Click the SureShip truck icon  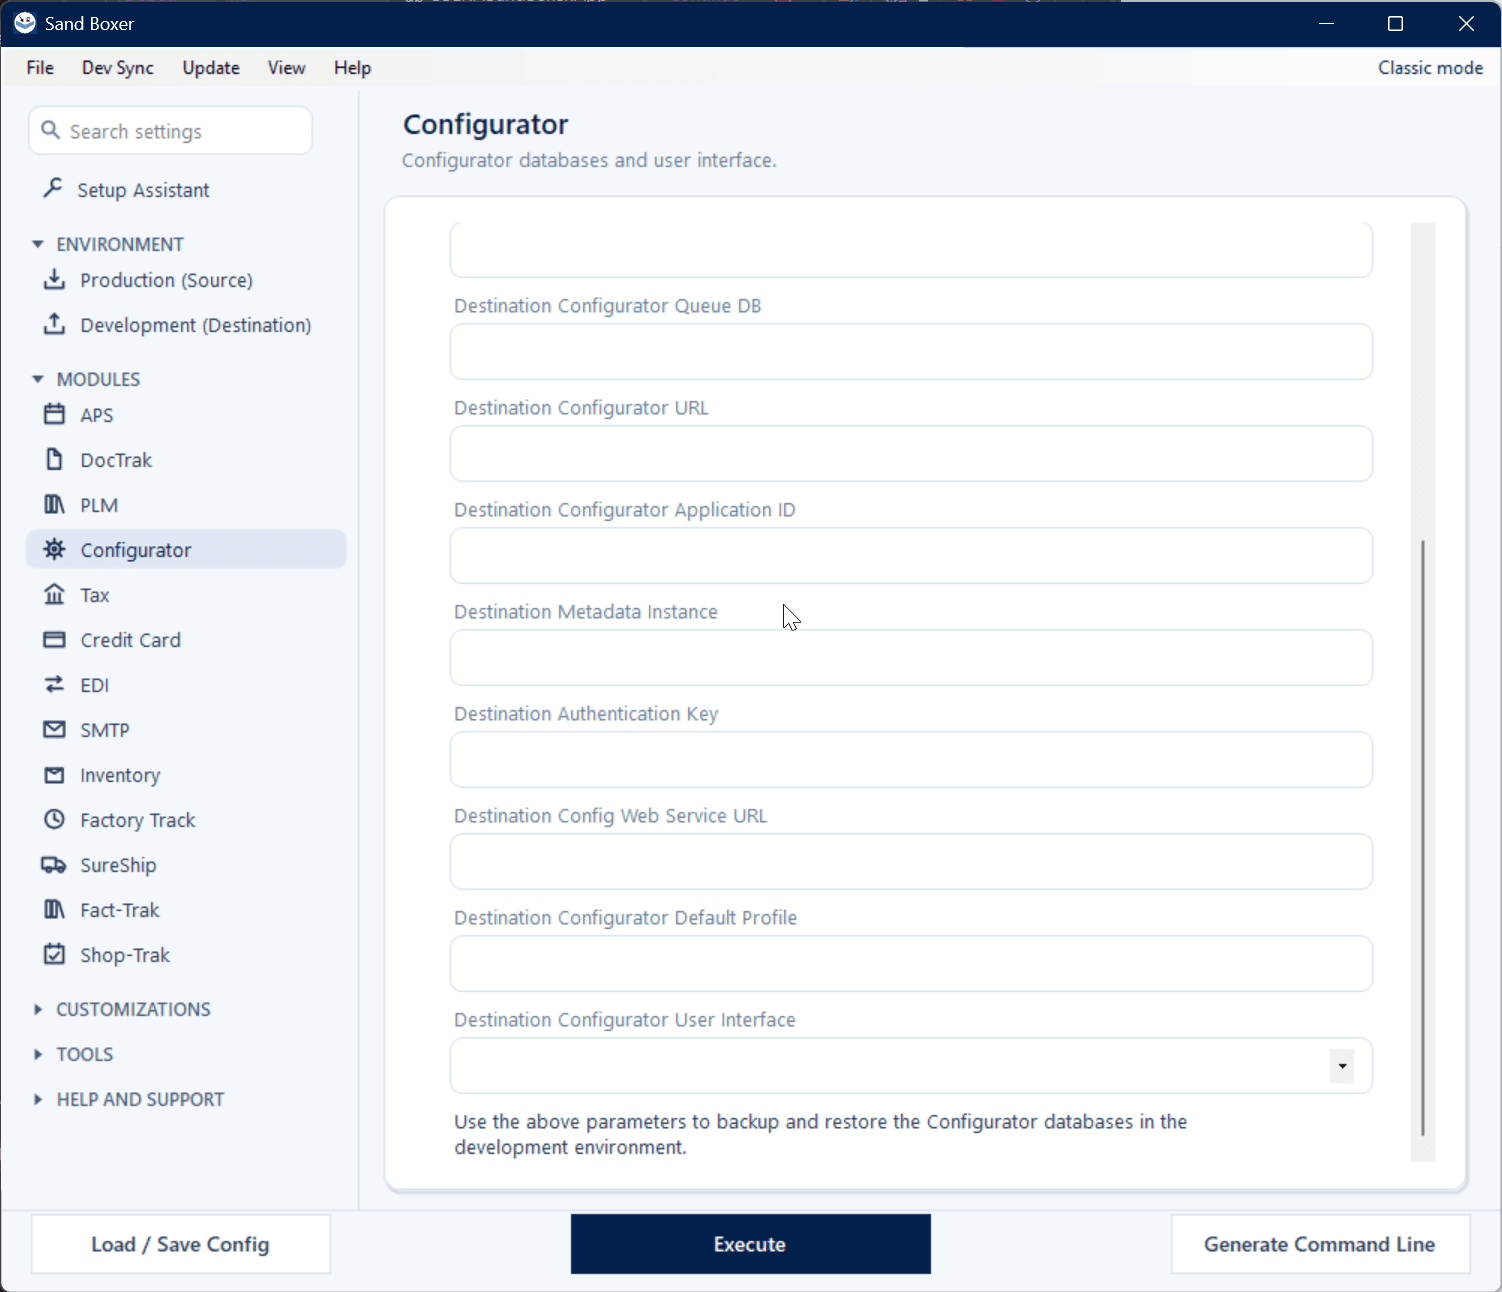[x=54, y=864]
